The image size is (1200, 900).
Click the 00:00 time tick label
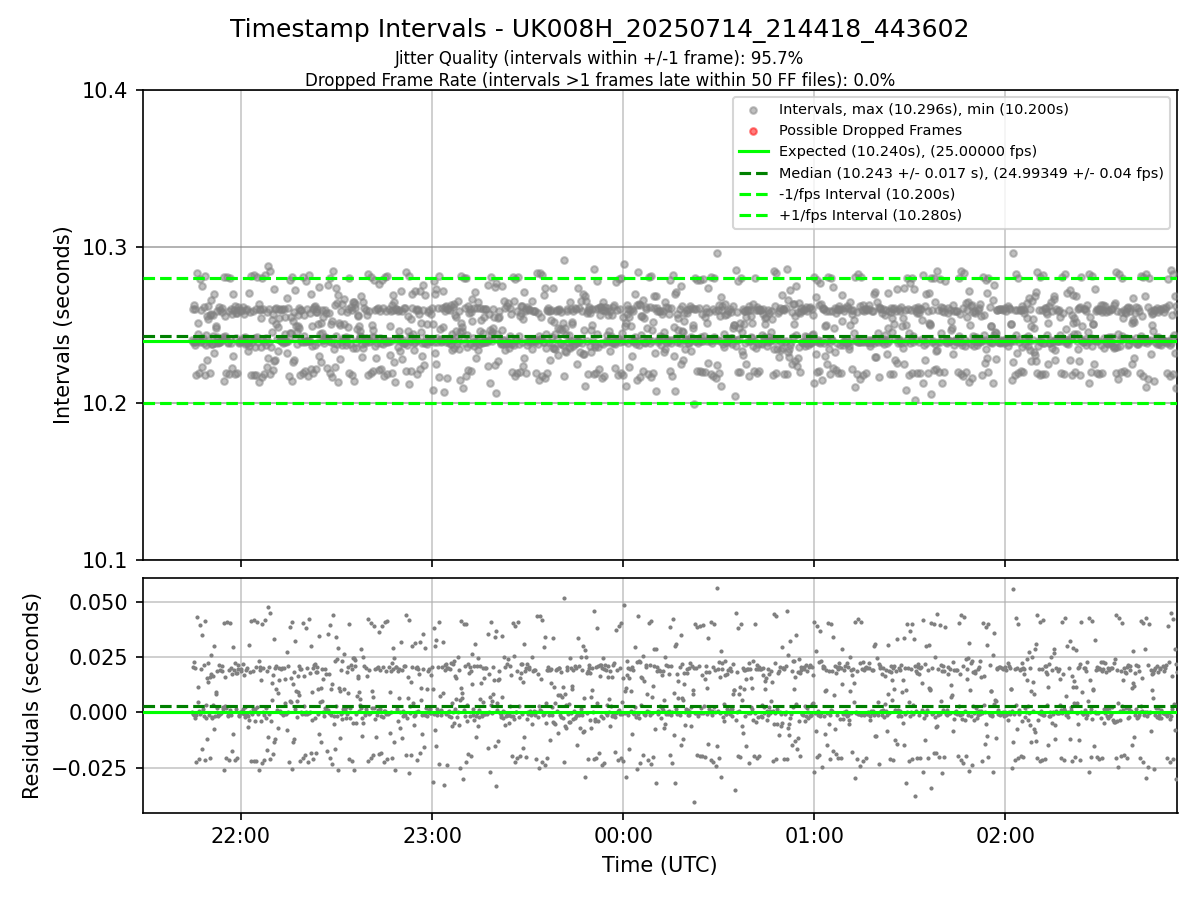623,835
